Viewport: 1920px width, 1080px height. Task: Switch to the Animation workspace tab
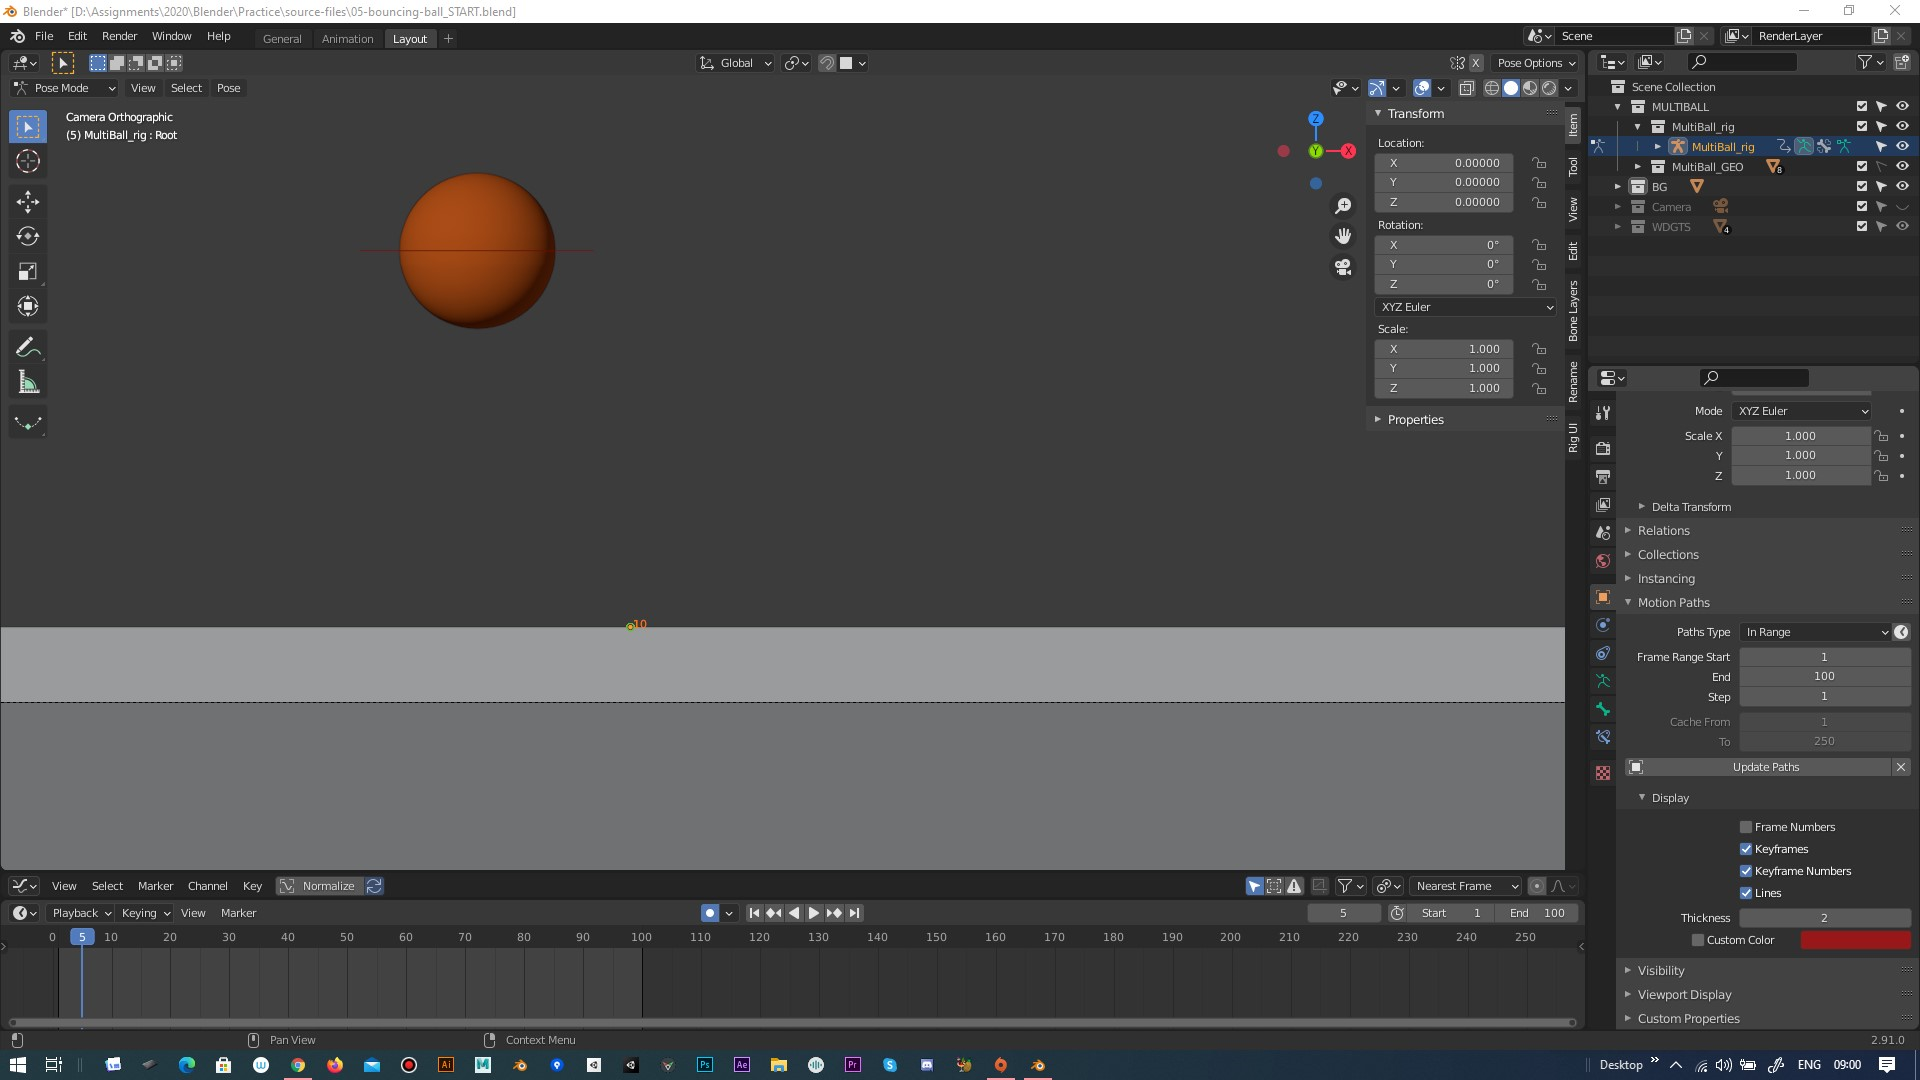[347, 38]
